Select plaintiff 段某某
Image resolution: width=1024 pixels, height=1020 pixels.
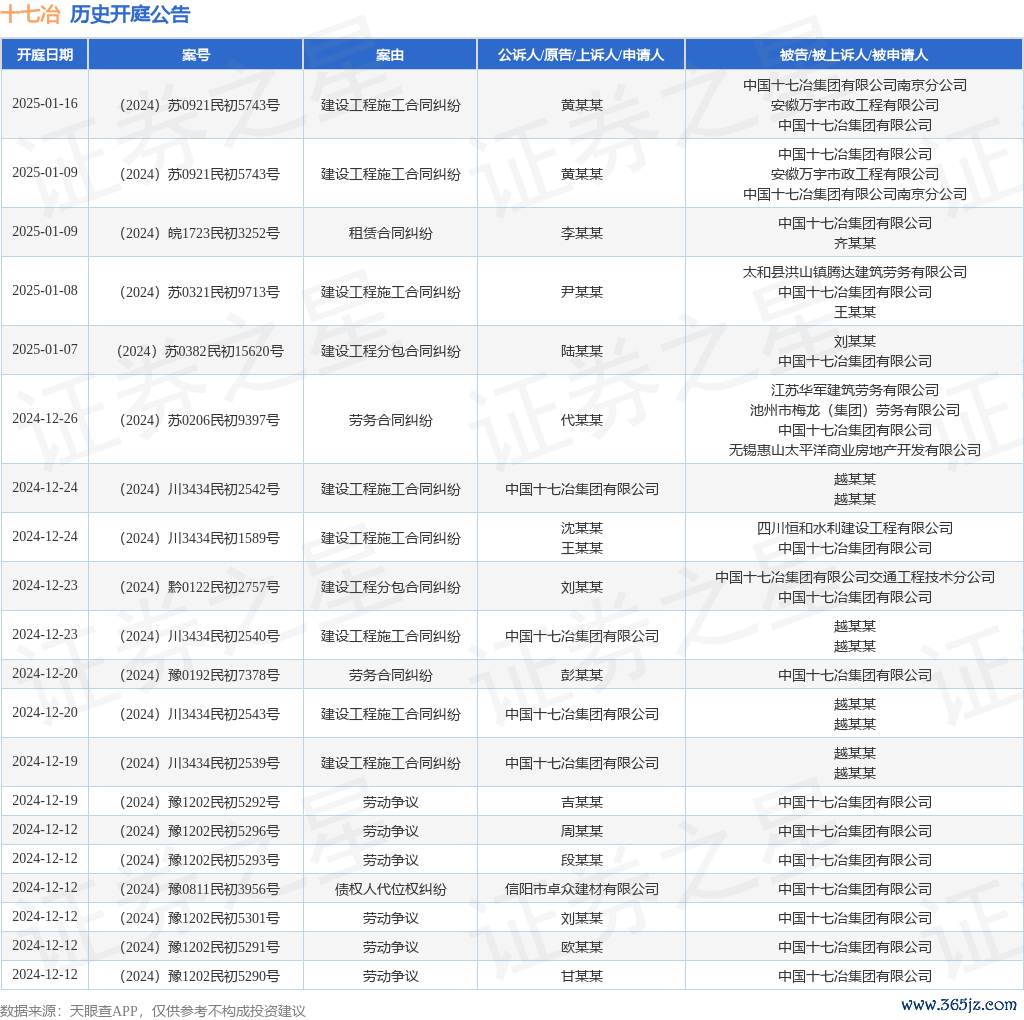(581, 860)
